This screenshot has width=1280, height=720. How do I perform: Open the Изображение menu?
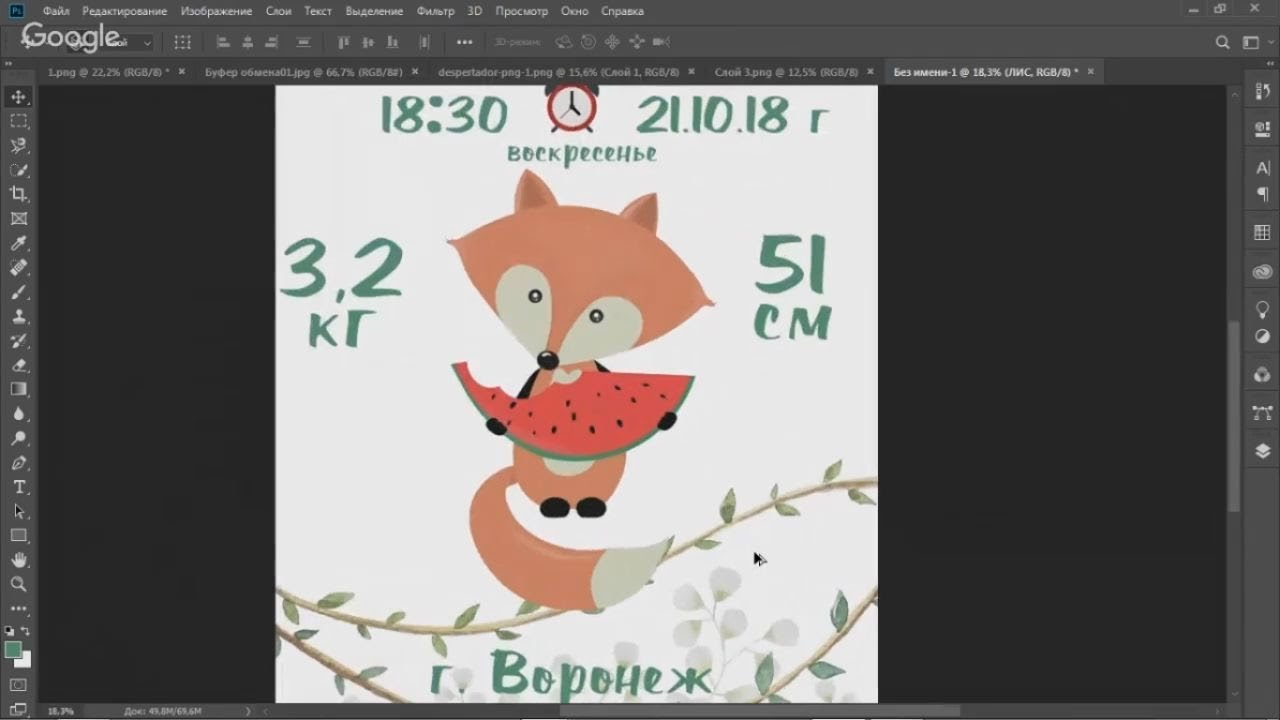point(216,11)
